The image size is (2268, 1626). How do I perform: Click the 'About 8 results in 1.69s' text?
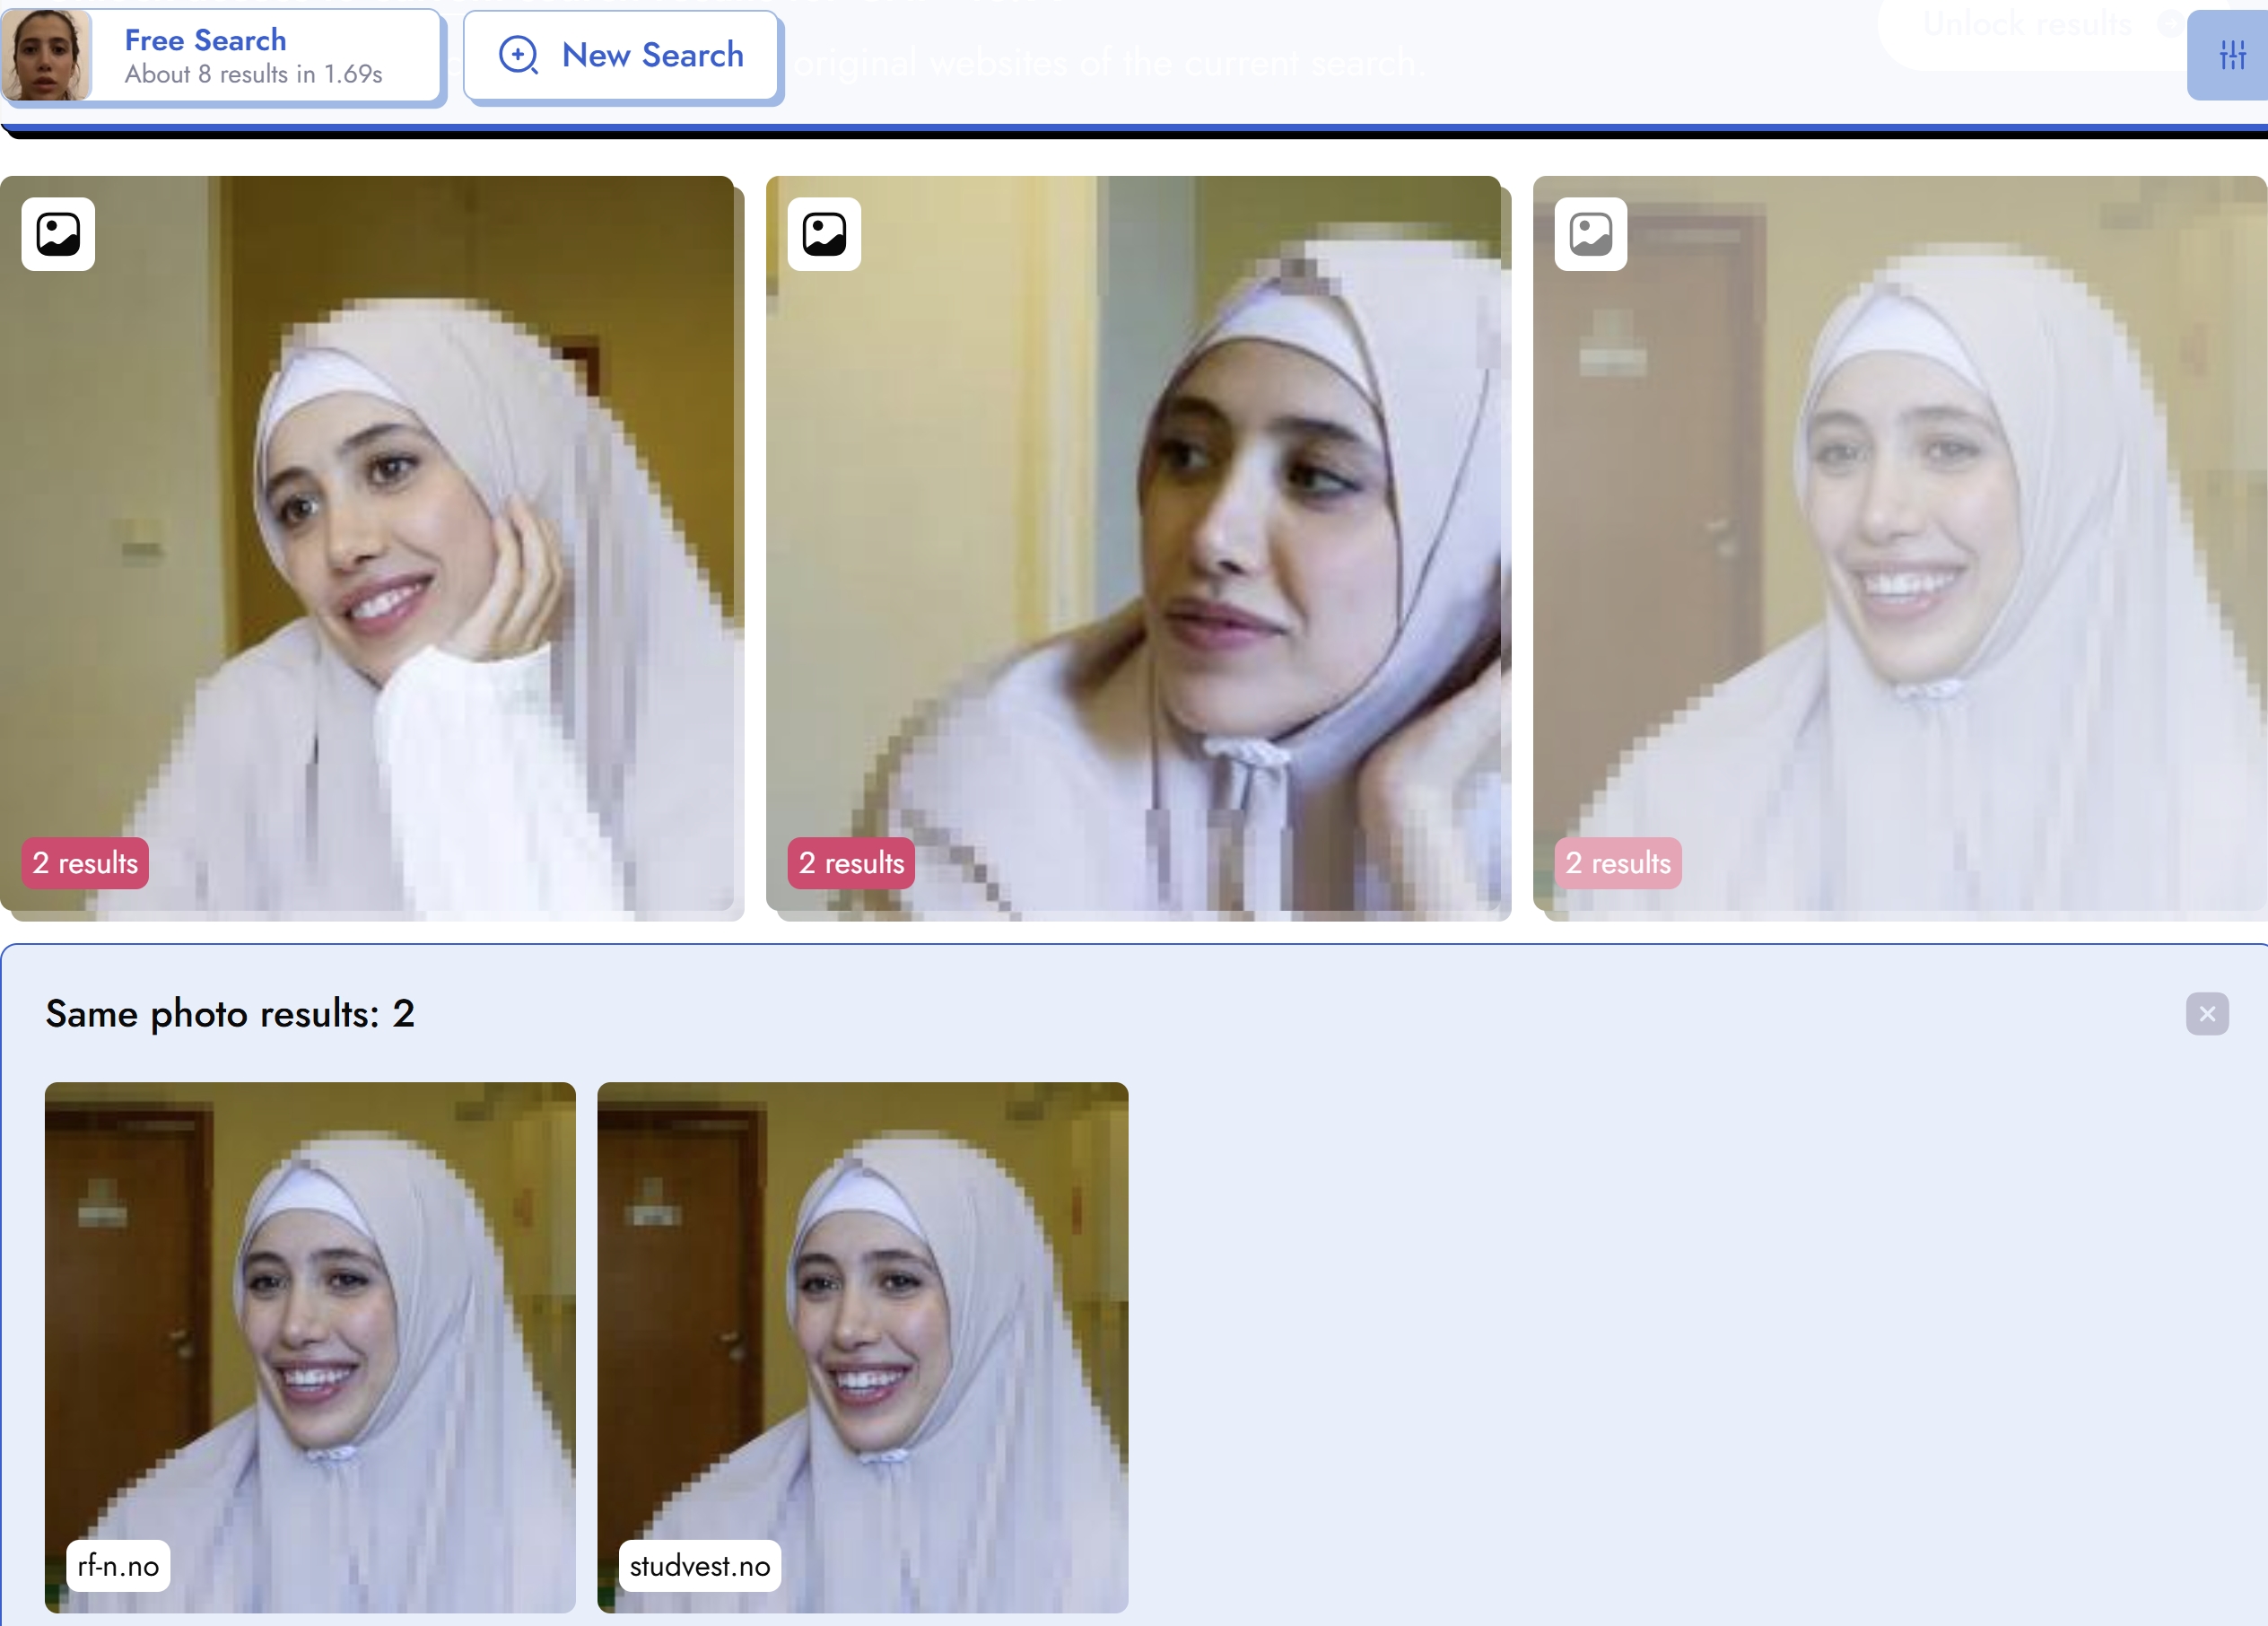tap(254, 74)
